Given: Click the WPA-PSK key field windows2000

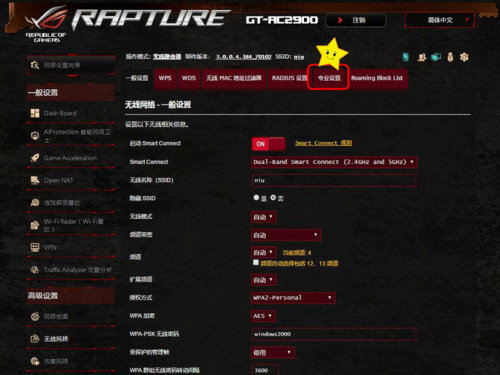Looking at the screenshot, I should [334, 334].
